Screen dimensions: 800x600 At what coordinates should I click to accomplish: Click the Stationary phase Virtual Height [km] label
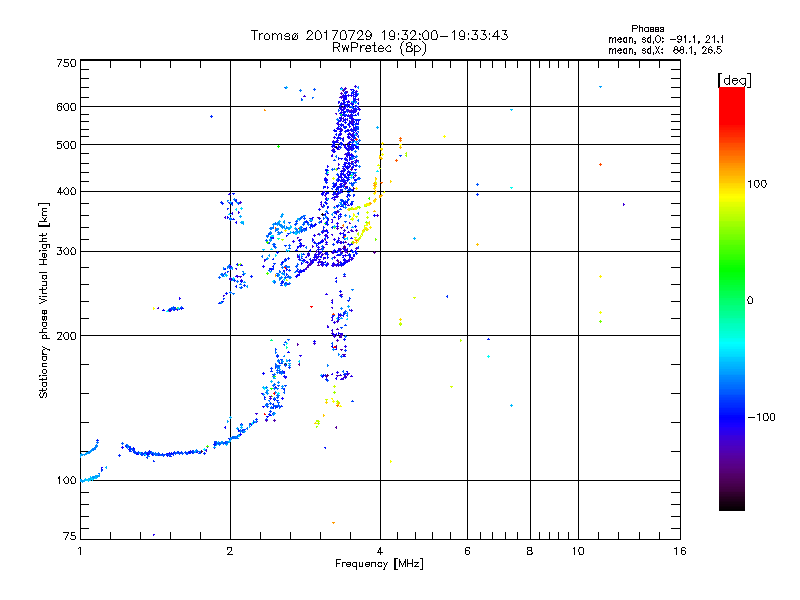[x=43, y=301]
